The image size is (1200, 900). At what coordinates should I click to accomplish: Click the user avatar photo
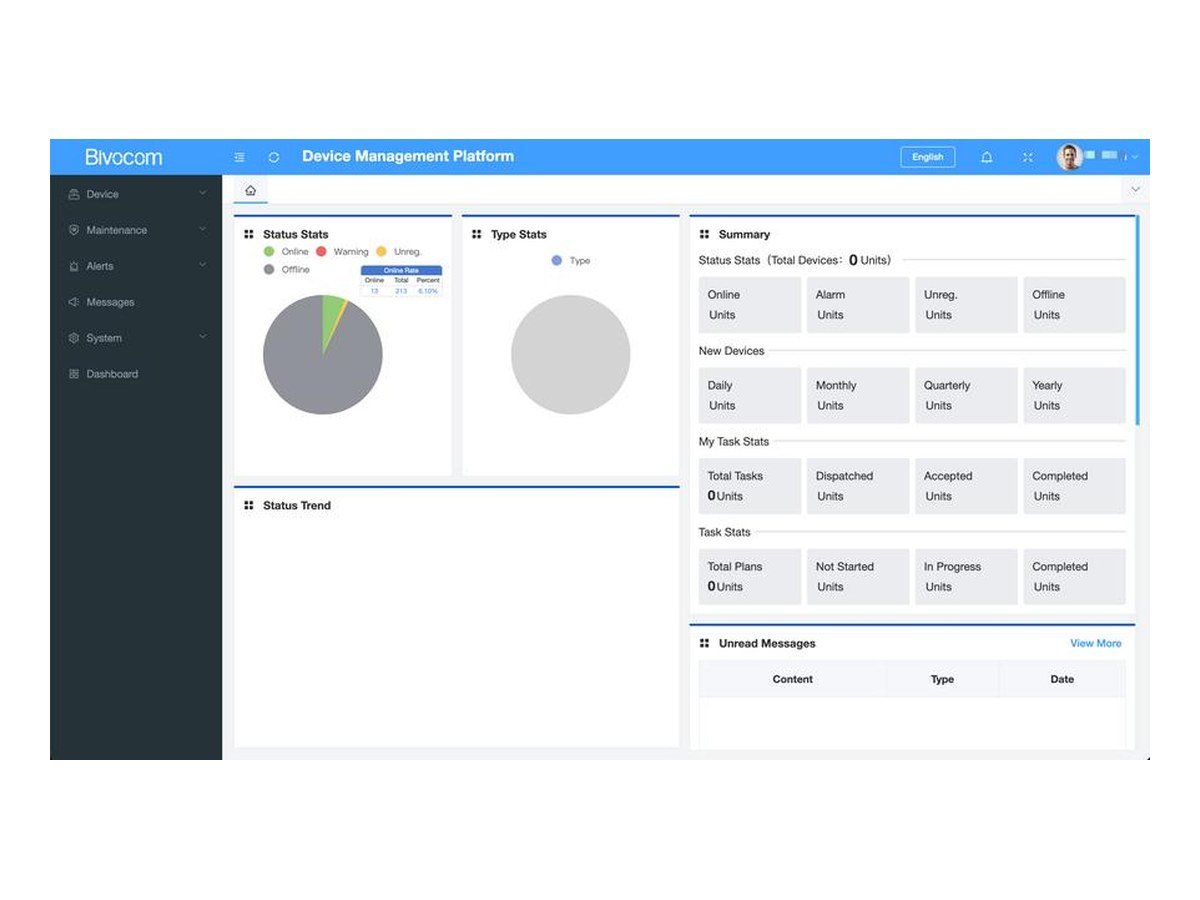point(1070,157)
